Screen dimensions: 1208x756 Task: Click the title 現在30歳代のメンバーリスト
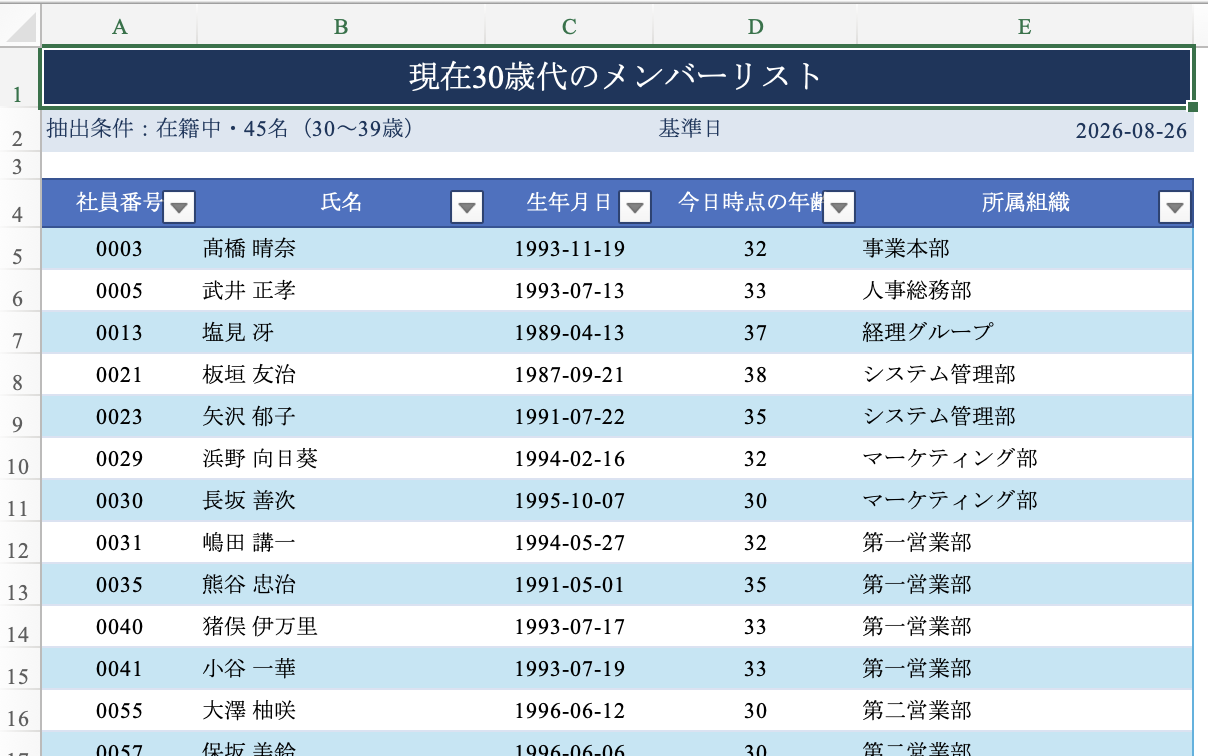pos(616,76)
